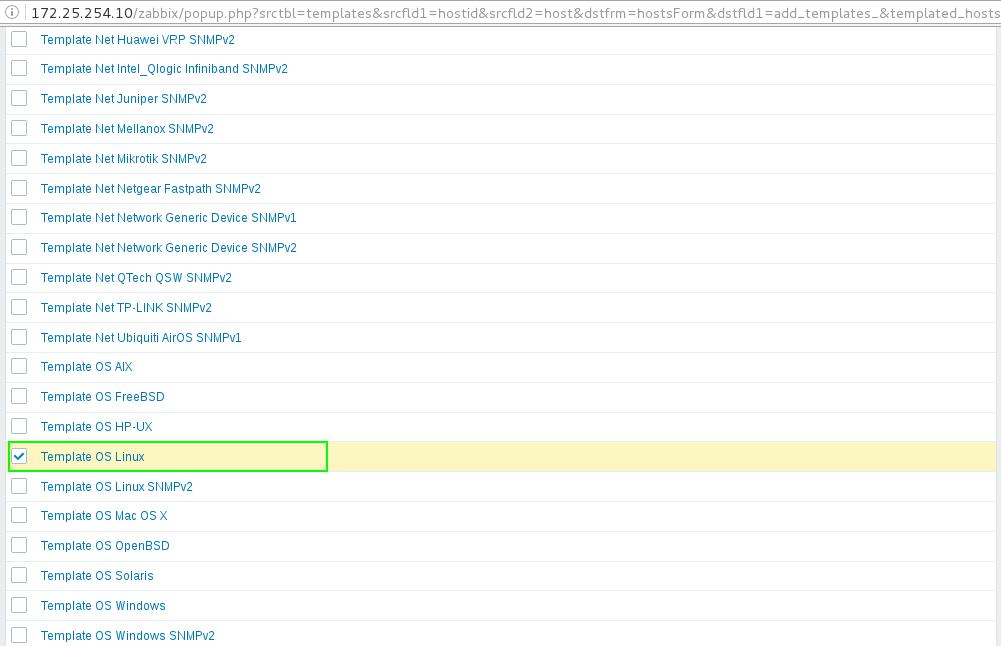Select the Template OS Linux SNMPv2 link

coord(116,487)
